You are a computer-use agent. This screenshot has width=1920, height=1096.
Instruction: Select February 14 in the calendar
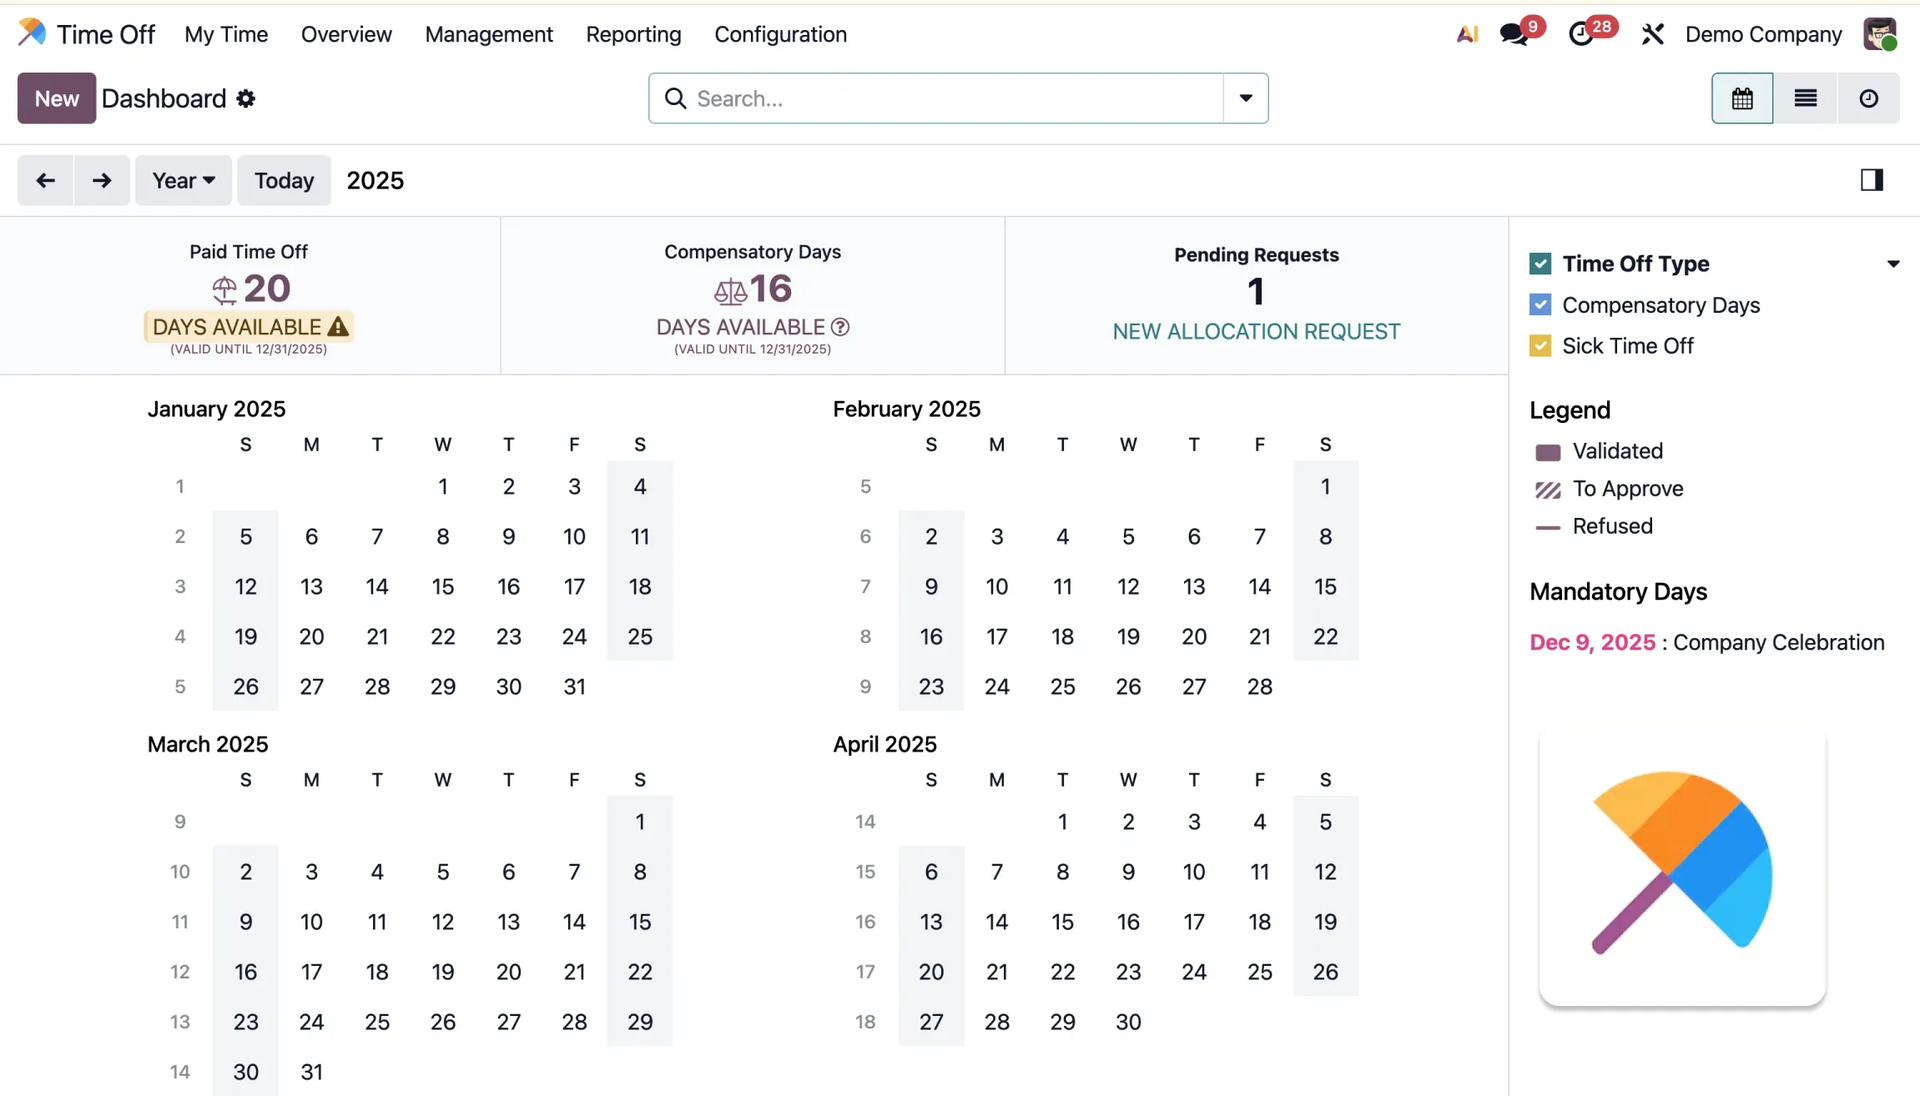(x=1259, y=586)
